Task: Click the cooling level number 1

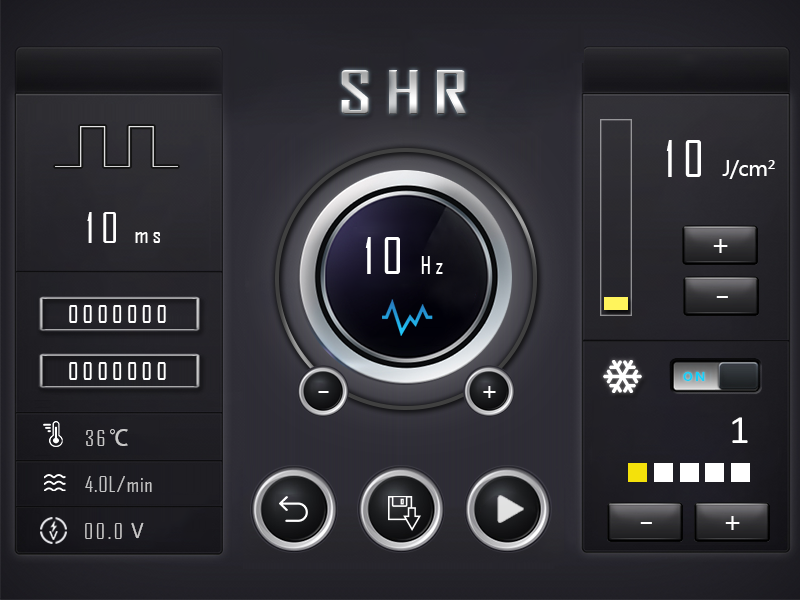Action: tap(739, 431)
